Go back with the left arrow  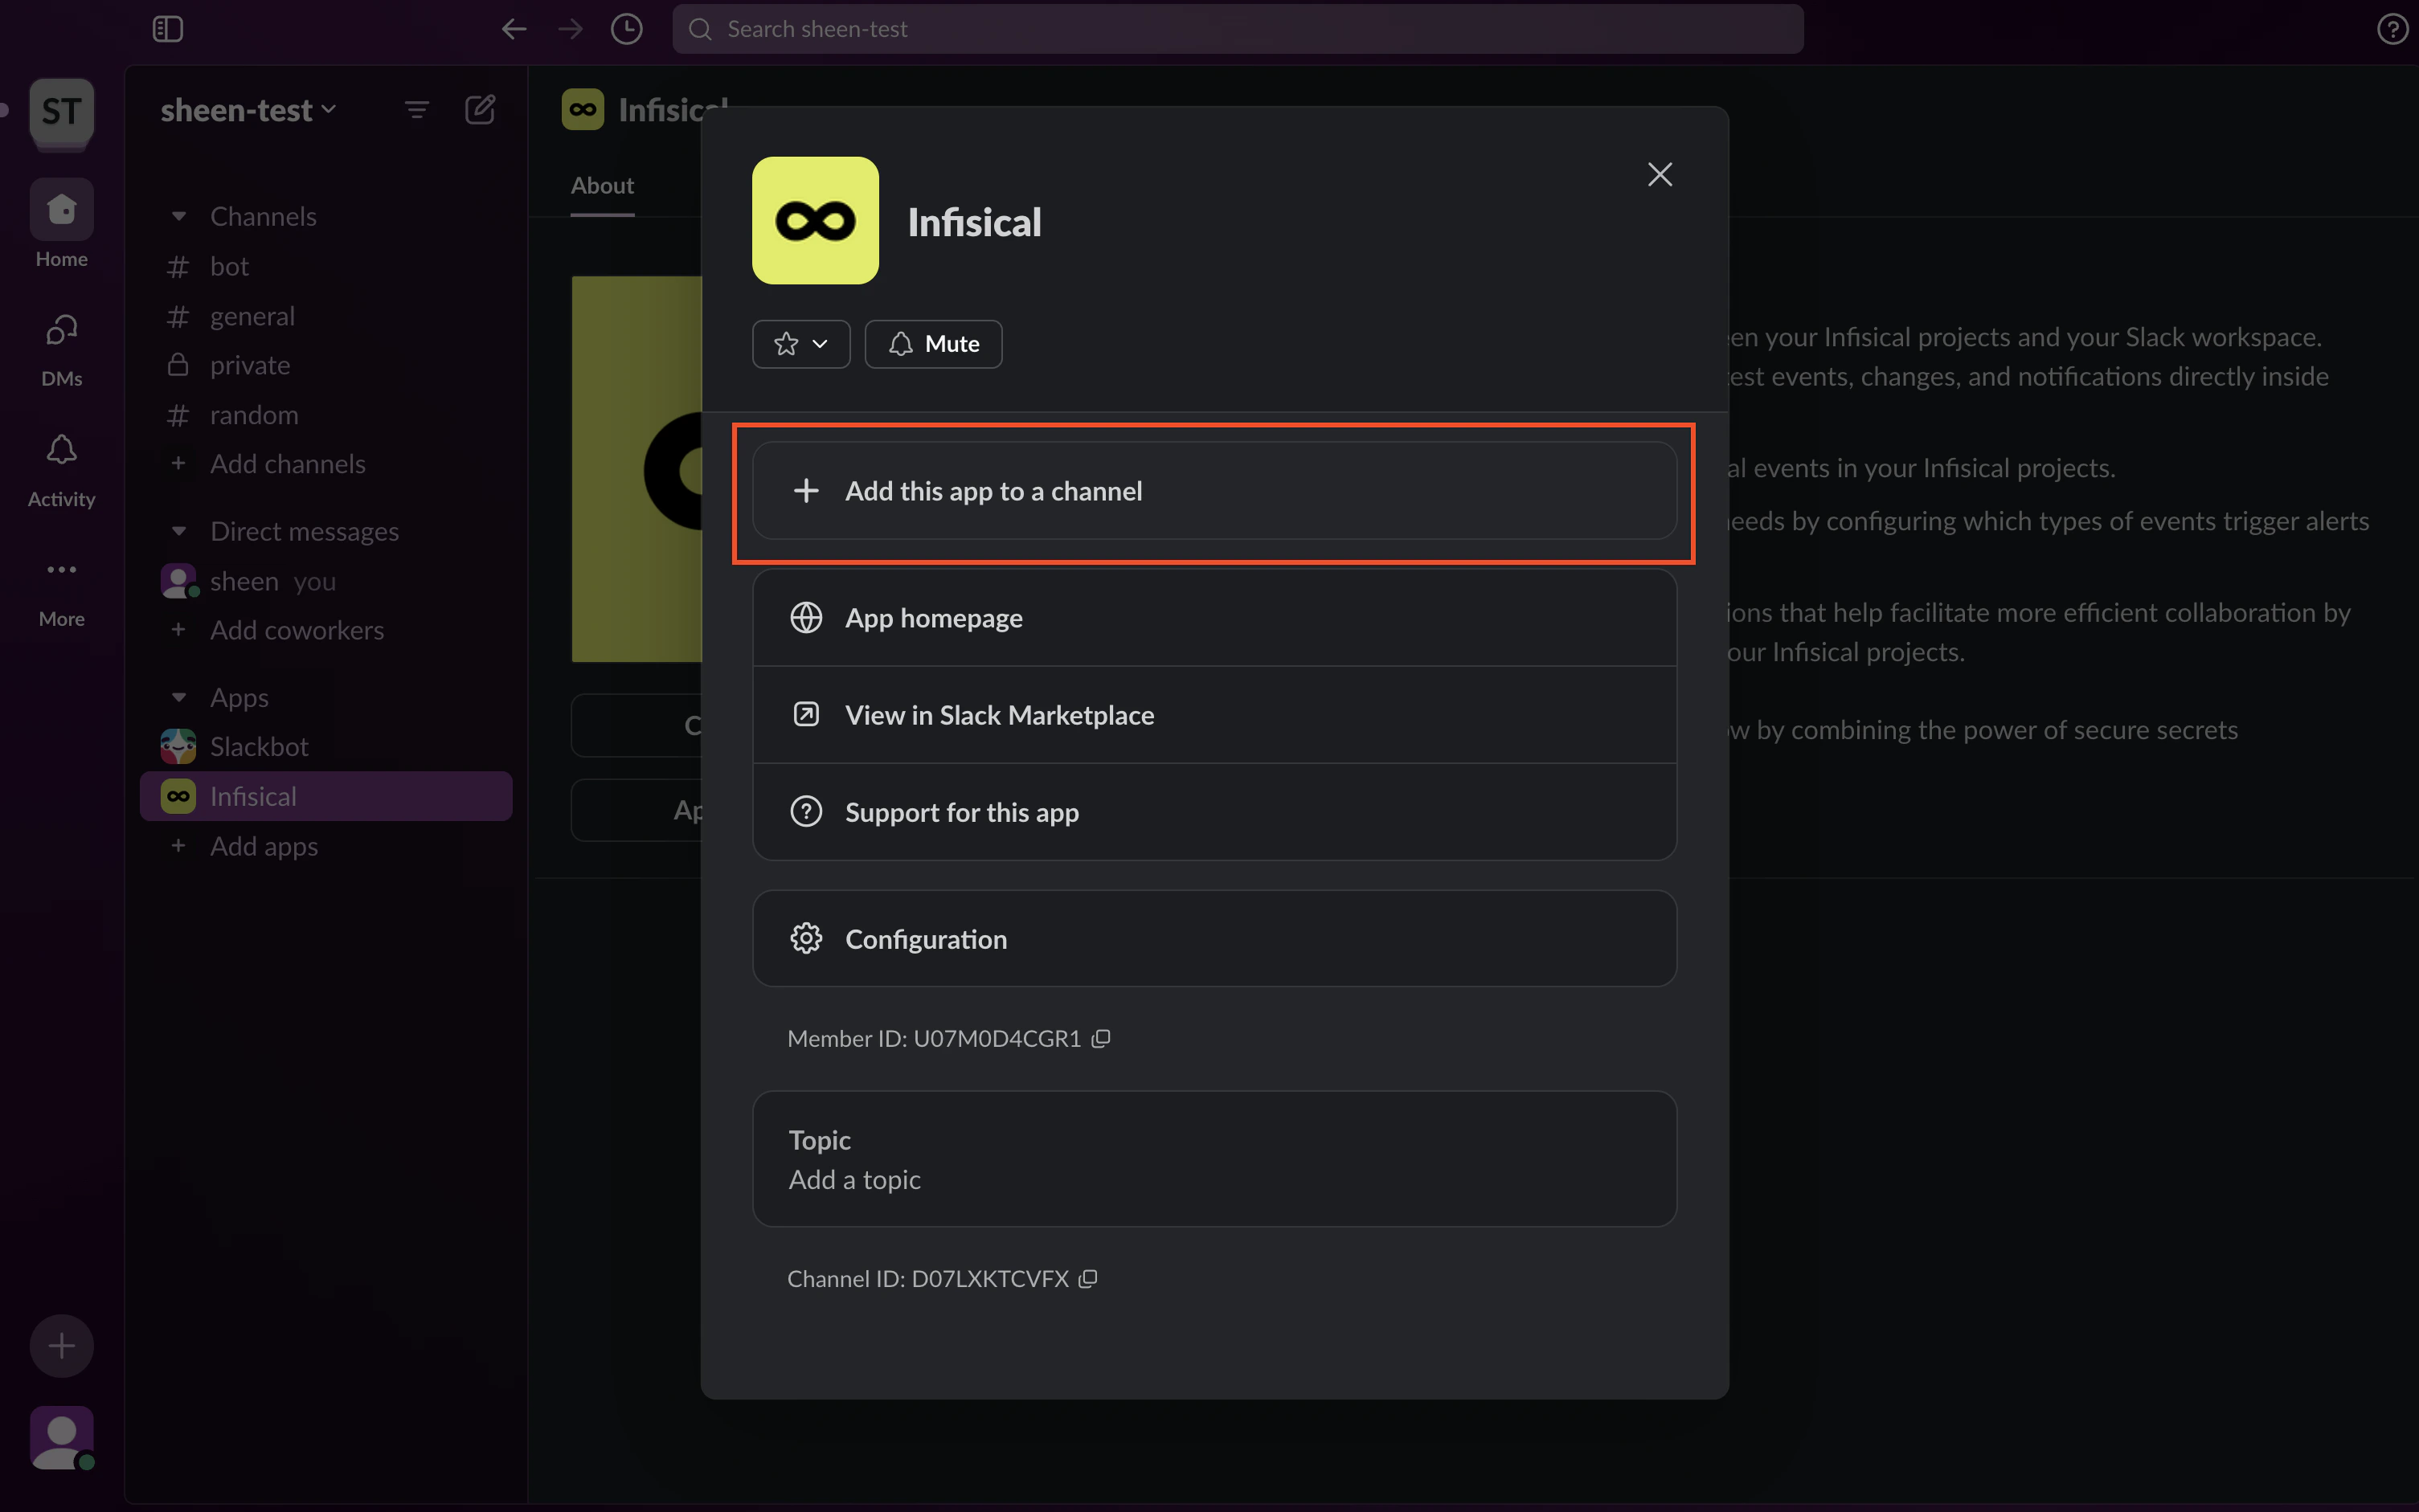(x=514, y=29)
